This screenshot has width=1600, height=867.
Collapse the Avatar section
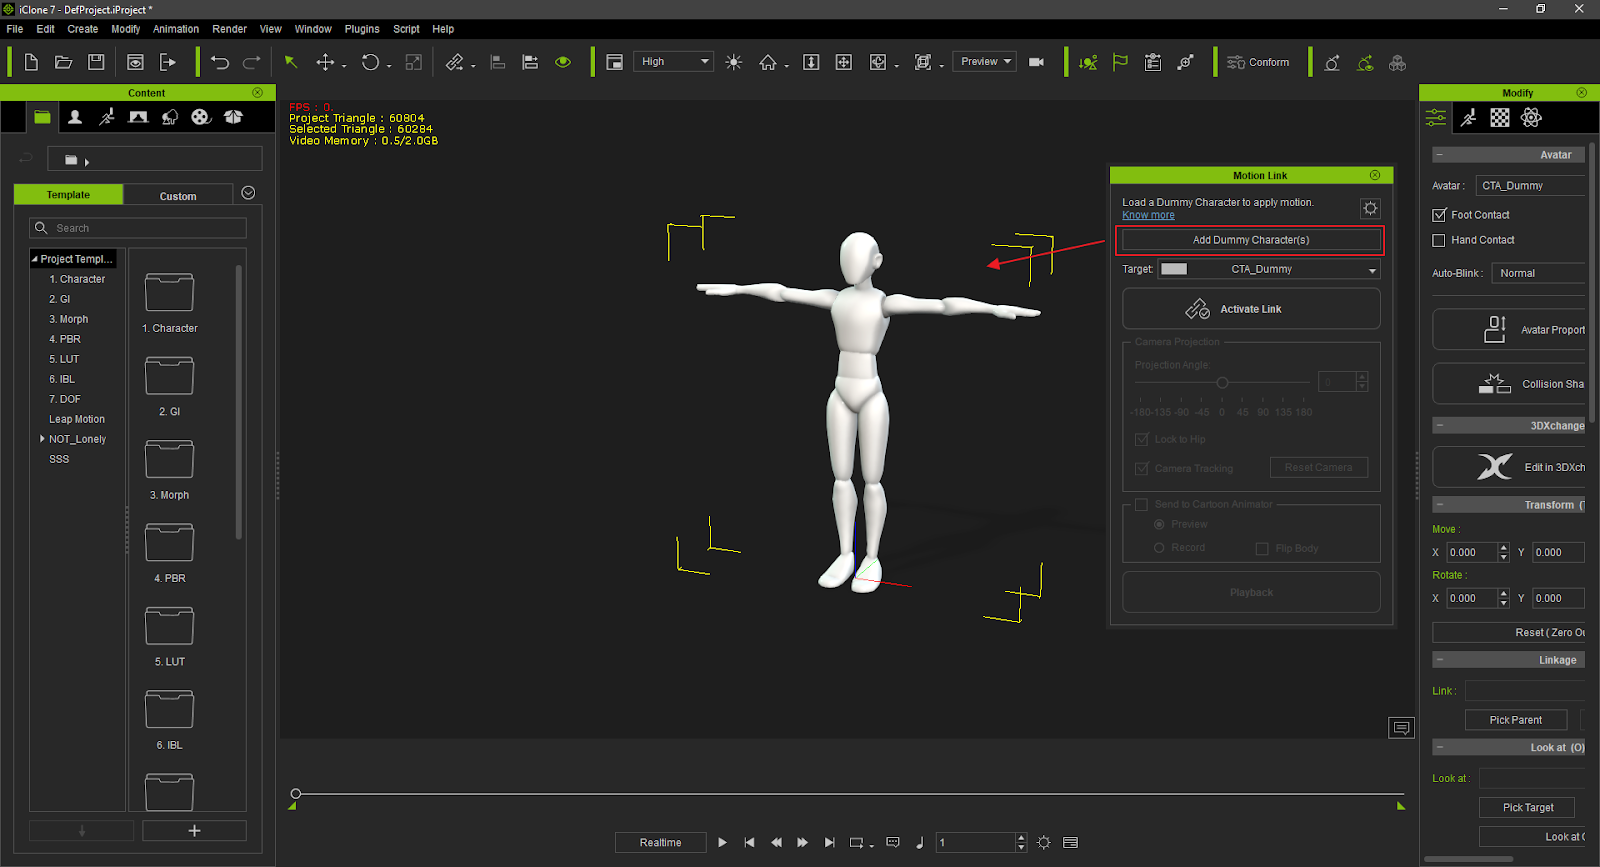[x=1439, y=155]
